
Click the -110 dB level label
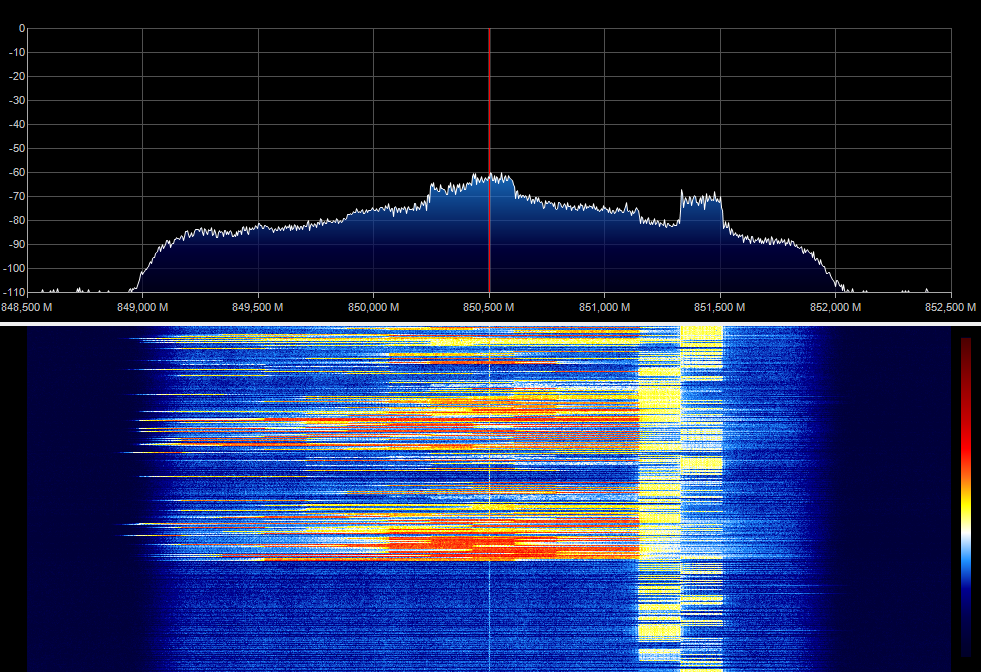(14, 292)
